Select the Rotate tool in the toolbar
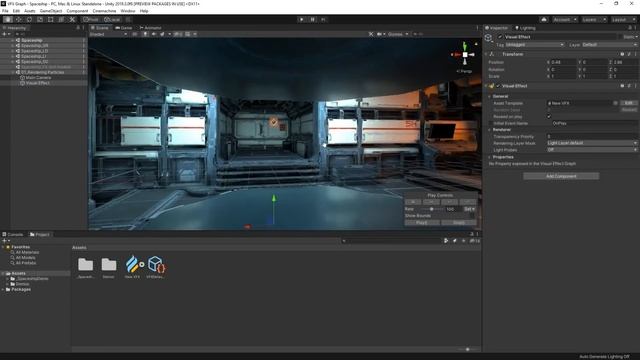640x360 pixels. point(29,19)
